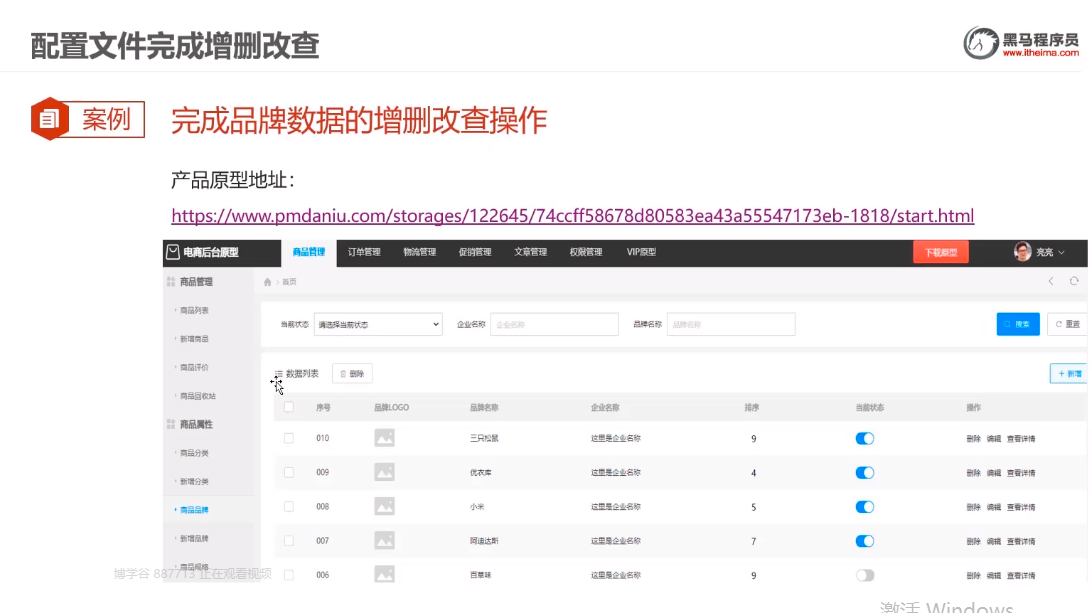Click the 电商后台原型 logo icon

pos(173,252)
